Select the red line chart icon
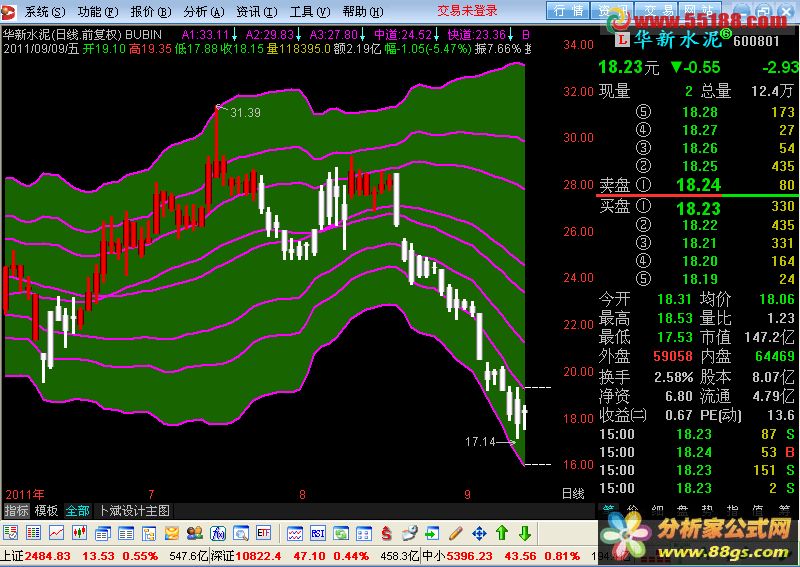800x567 pixels. click(x=56, y=533)
